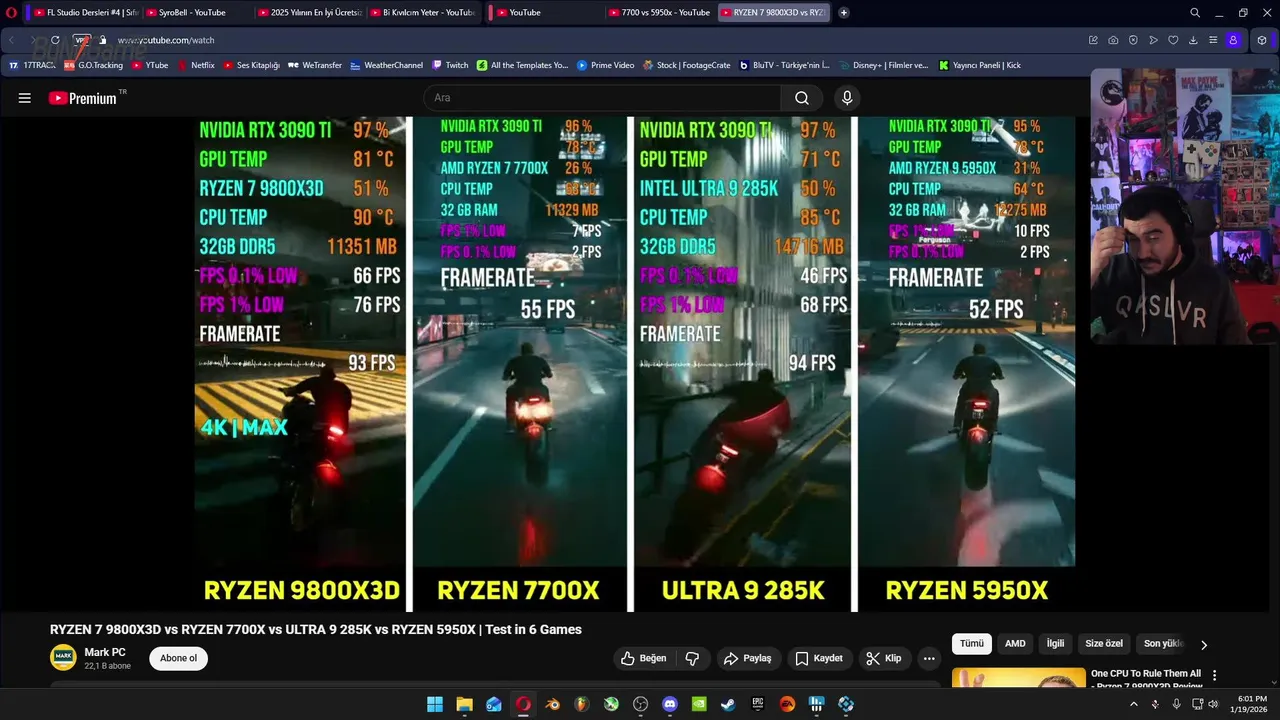This screenshot has width=1280, height=720.
Task: Click the heart bookmark icon
Action: pos(1173,40)
